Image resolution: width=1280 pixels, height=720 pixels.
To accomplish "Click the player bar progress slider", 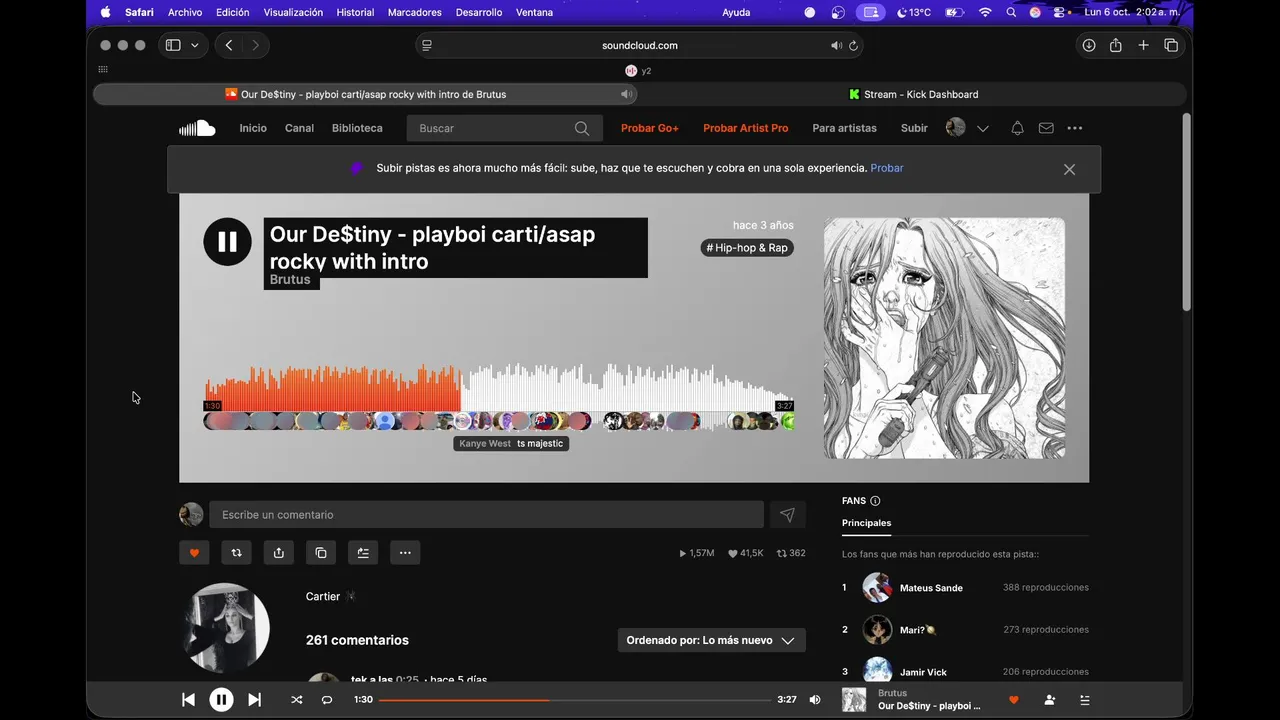I will [x=575, y=700].
